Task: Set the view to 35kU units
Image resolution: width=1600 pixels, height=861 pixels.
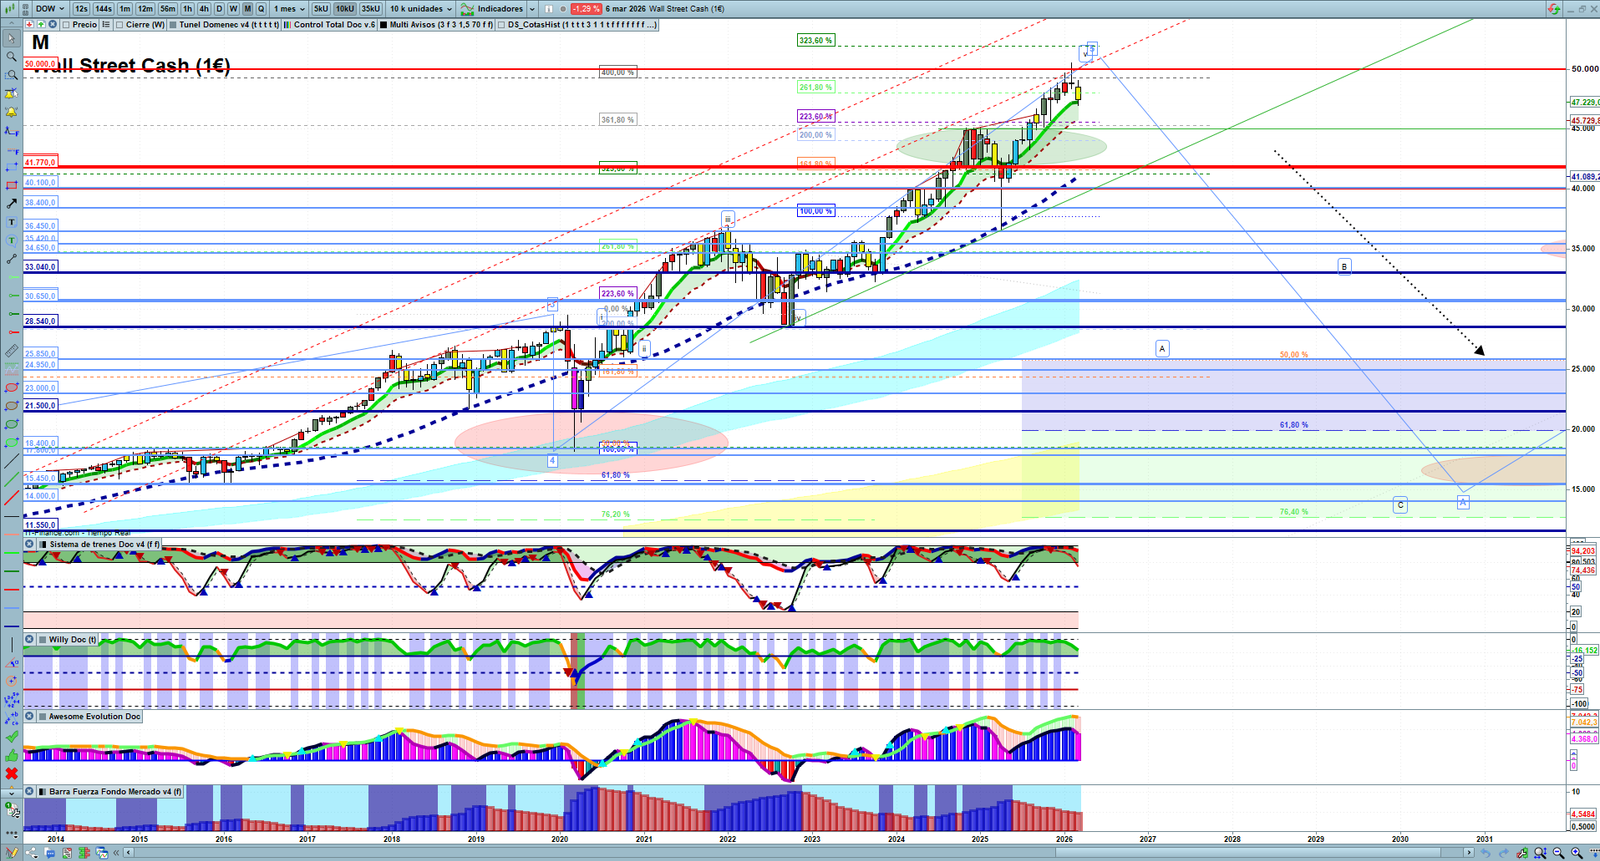Action: 371,9
